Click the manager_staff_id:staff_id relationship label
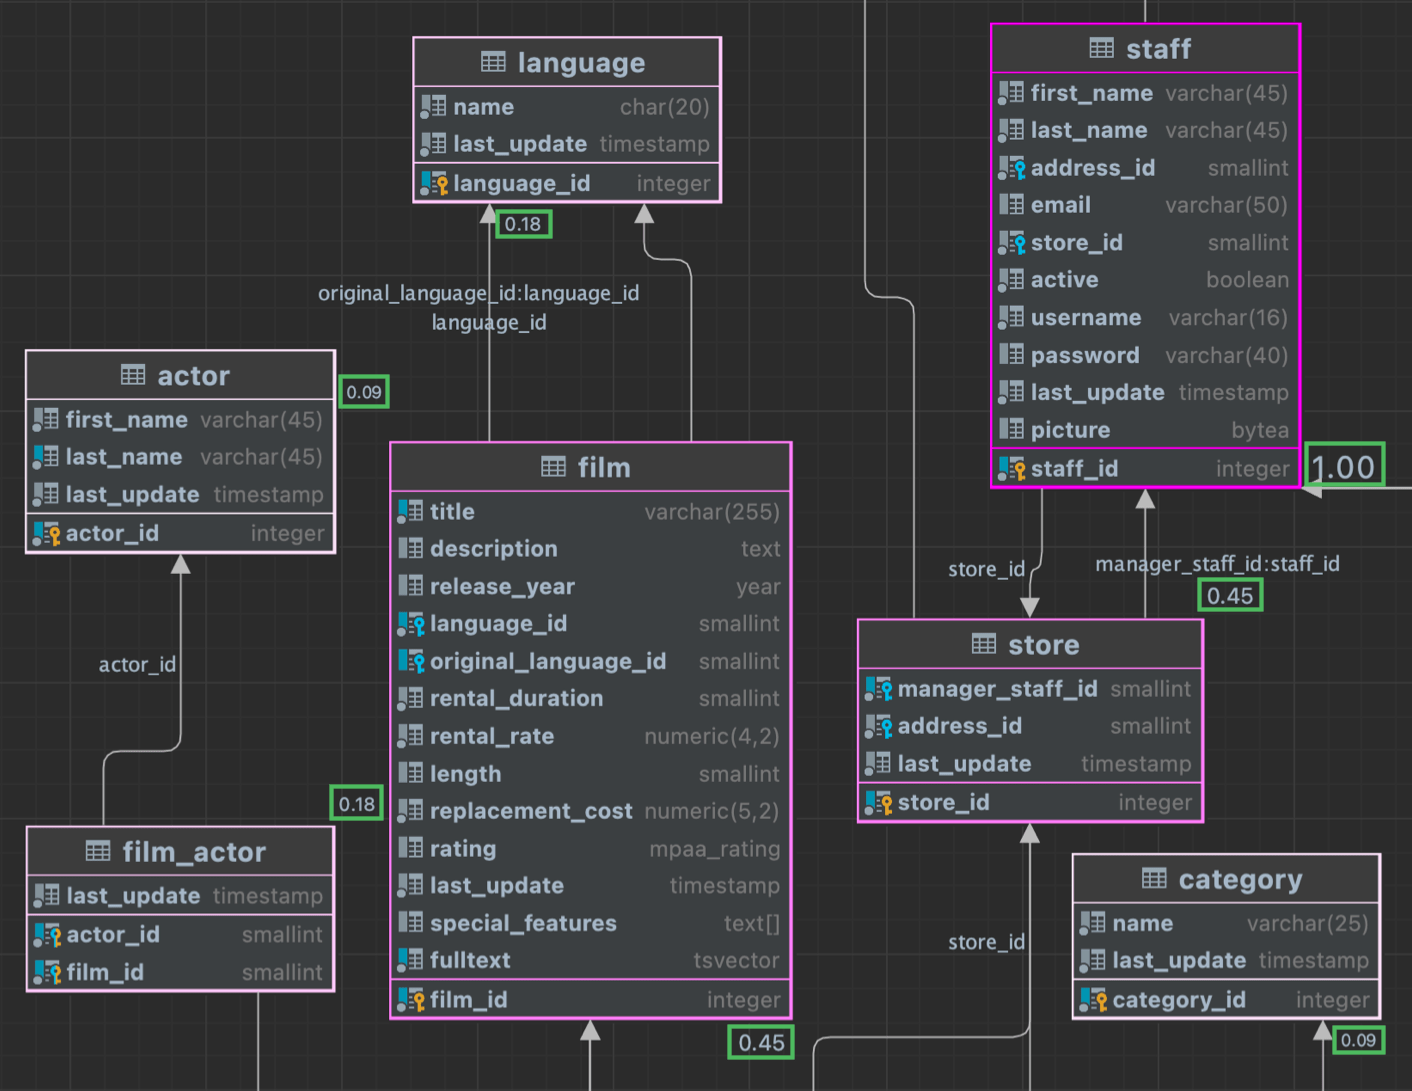 click(x=1216, y=563)
